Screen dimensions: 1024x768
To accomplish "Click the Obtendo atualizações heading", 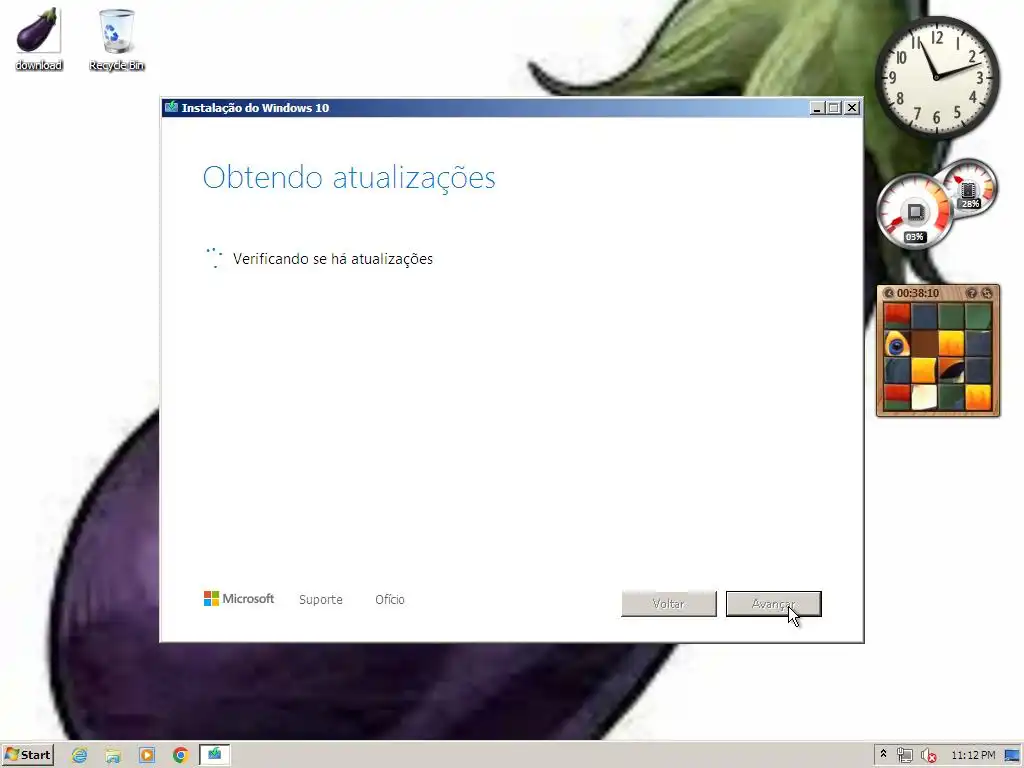I will click(349, 178).
